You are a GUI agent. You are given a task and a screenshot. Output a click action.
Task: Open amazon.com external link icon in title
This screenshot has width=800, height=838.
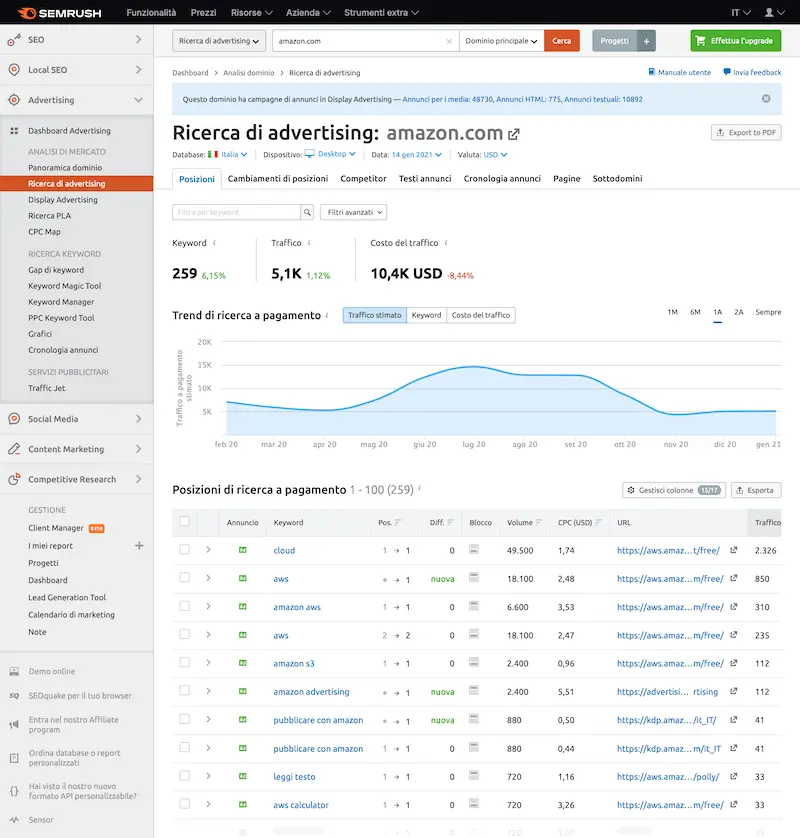(514, 134)
